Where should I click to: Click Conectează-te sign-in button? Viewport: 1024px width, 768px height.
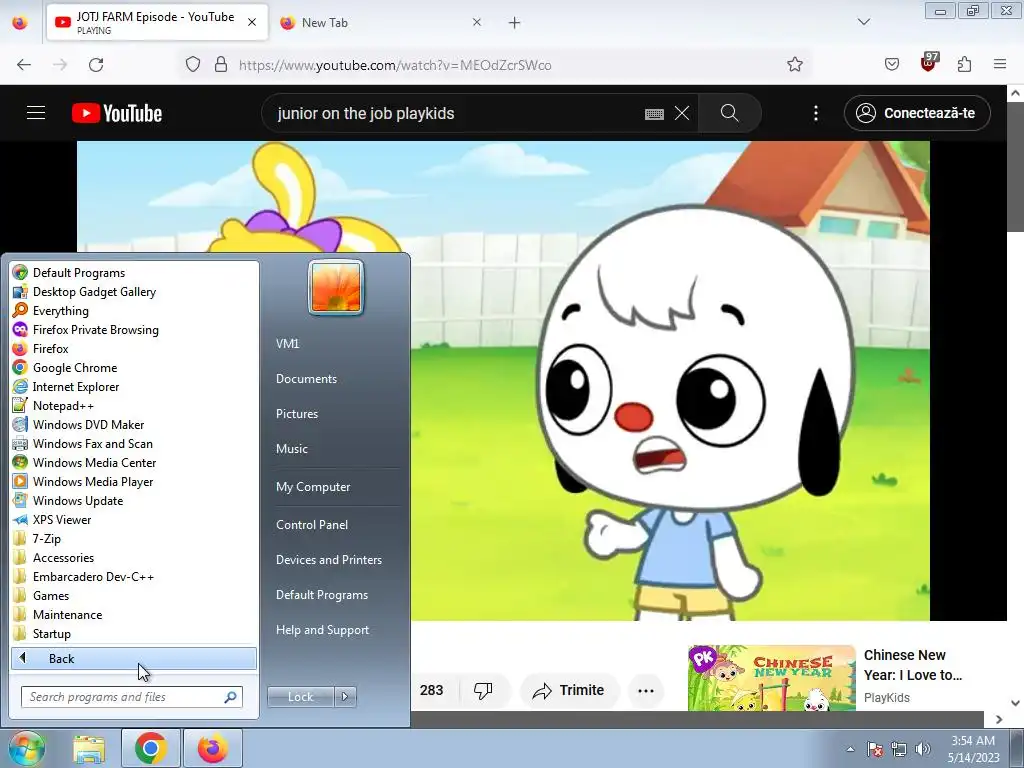pos(917,113)
